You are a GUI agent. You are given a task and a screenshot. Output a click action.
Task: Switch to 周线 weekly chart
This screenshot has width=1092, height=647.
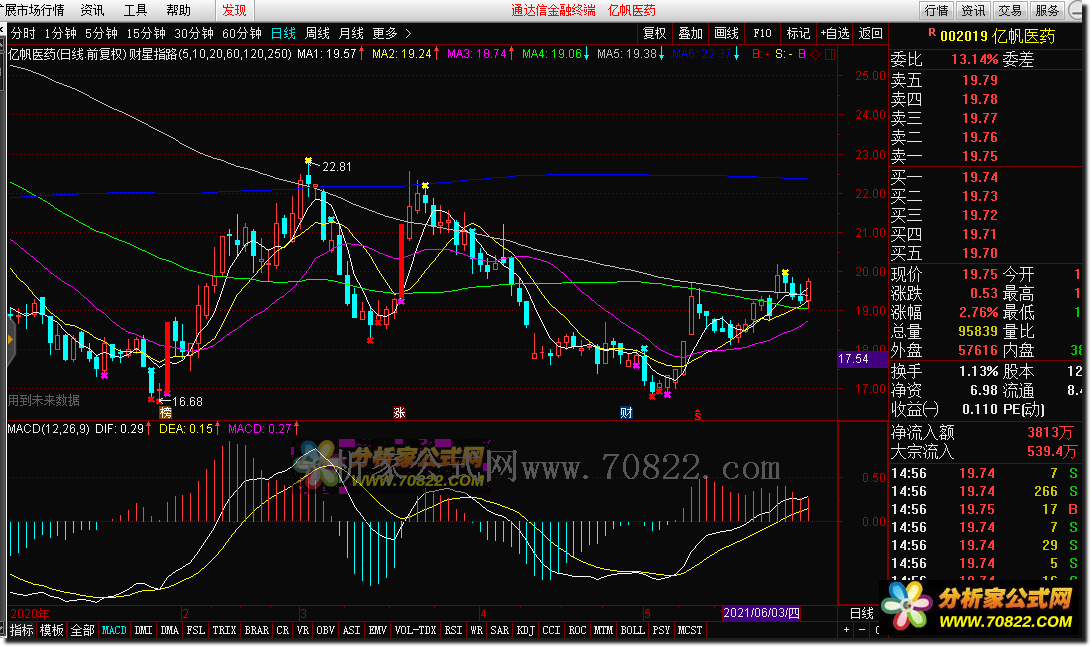point(318,33)
